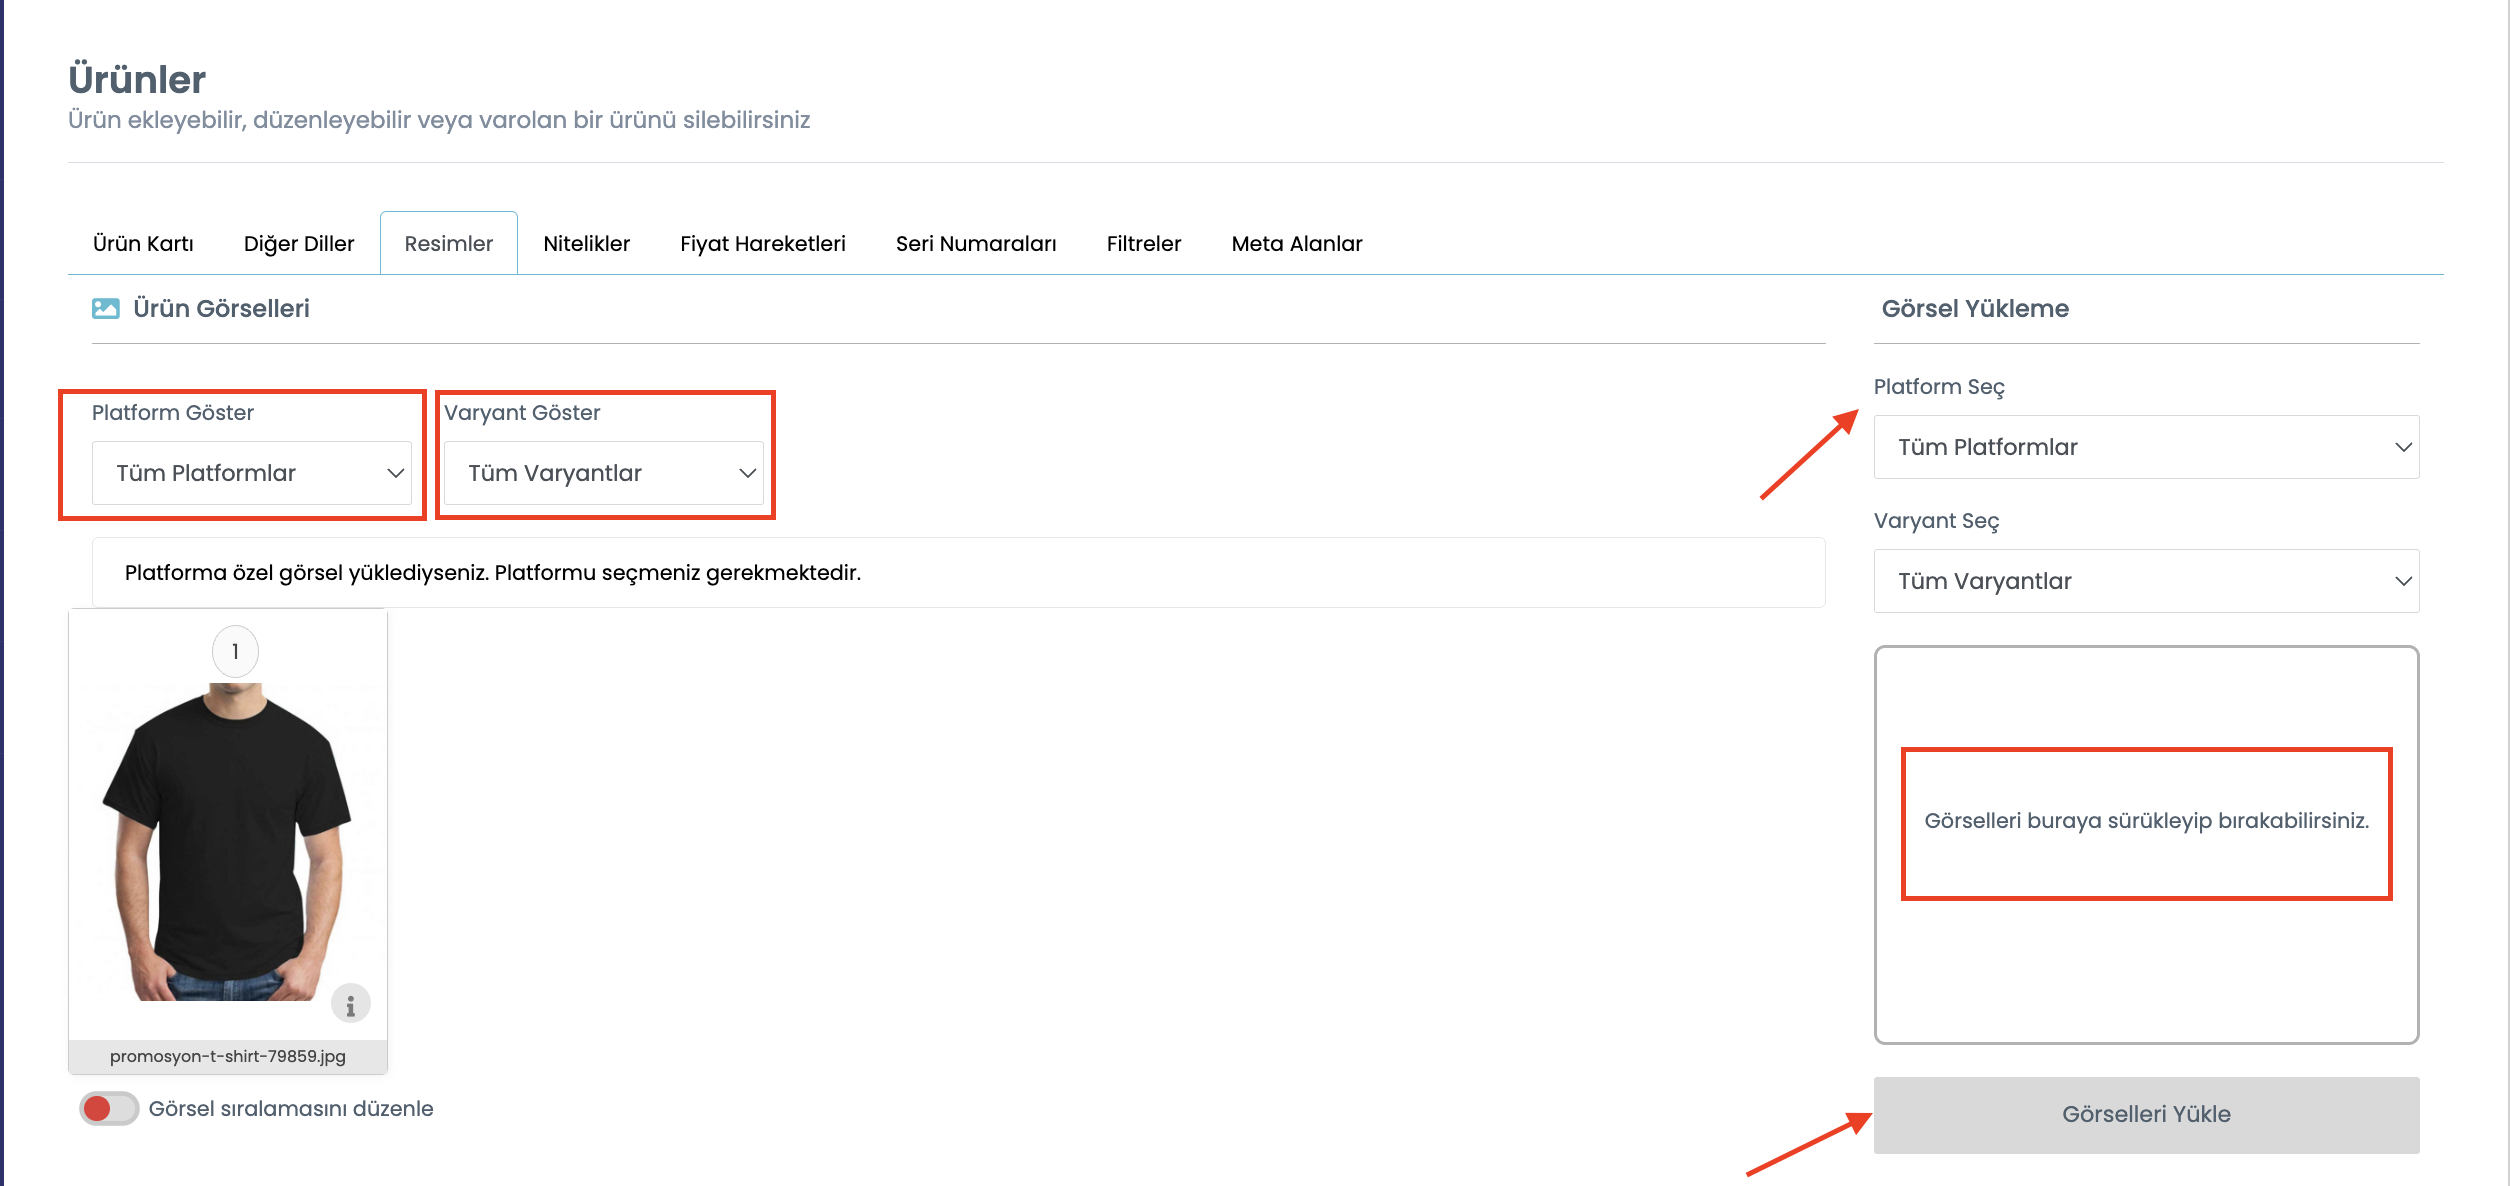Open the Platform Göster dropdown

[252, 473]
